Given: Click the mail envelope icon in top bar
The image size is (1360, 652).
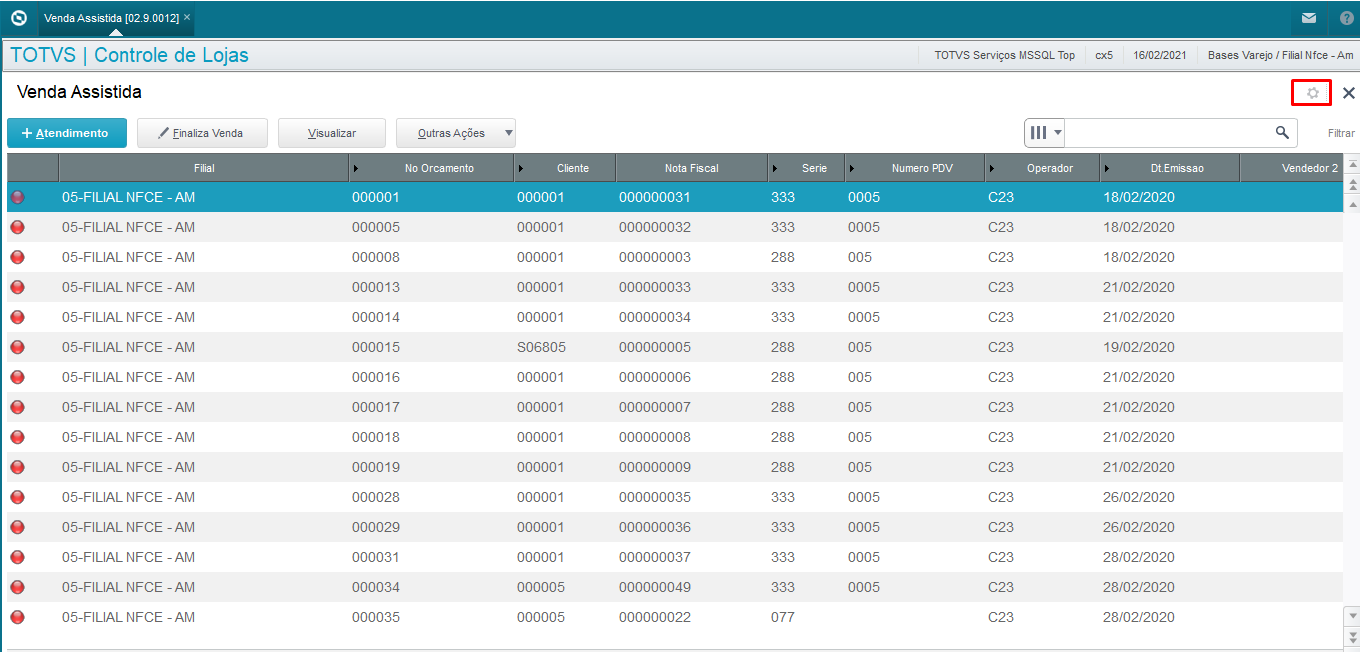Looking at the screenshot, I should 1309,18.
